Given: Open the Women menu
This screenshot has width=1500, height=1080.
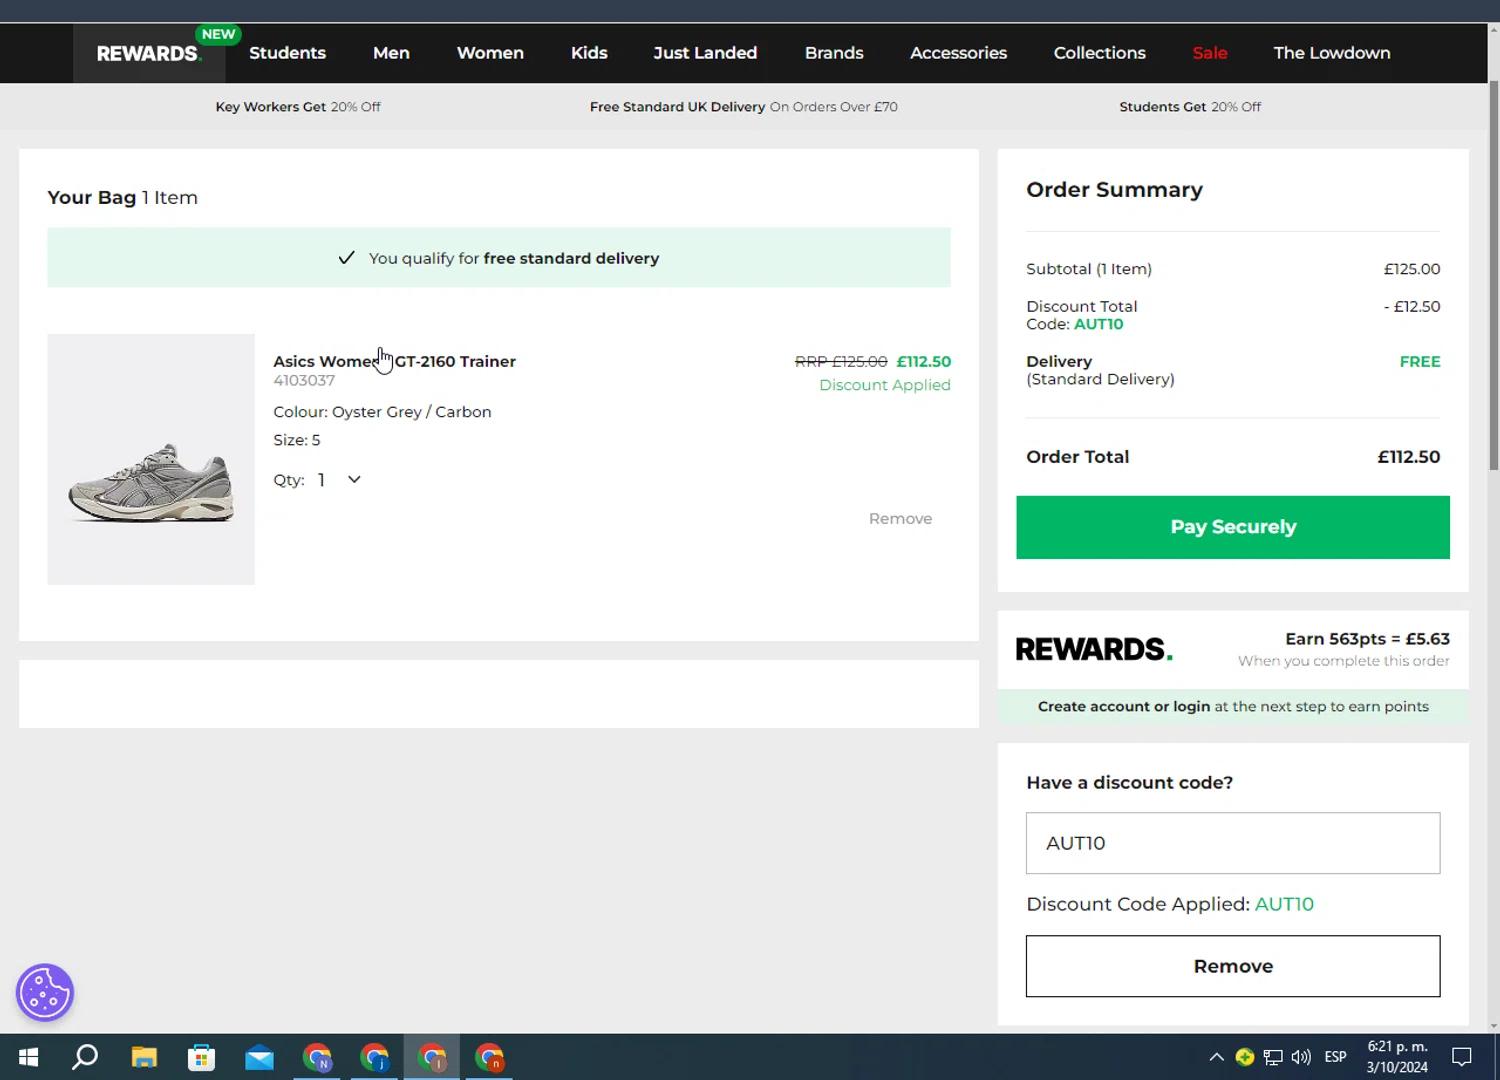Looking at the screenshot, I should (x=490, y=53).
